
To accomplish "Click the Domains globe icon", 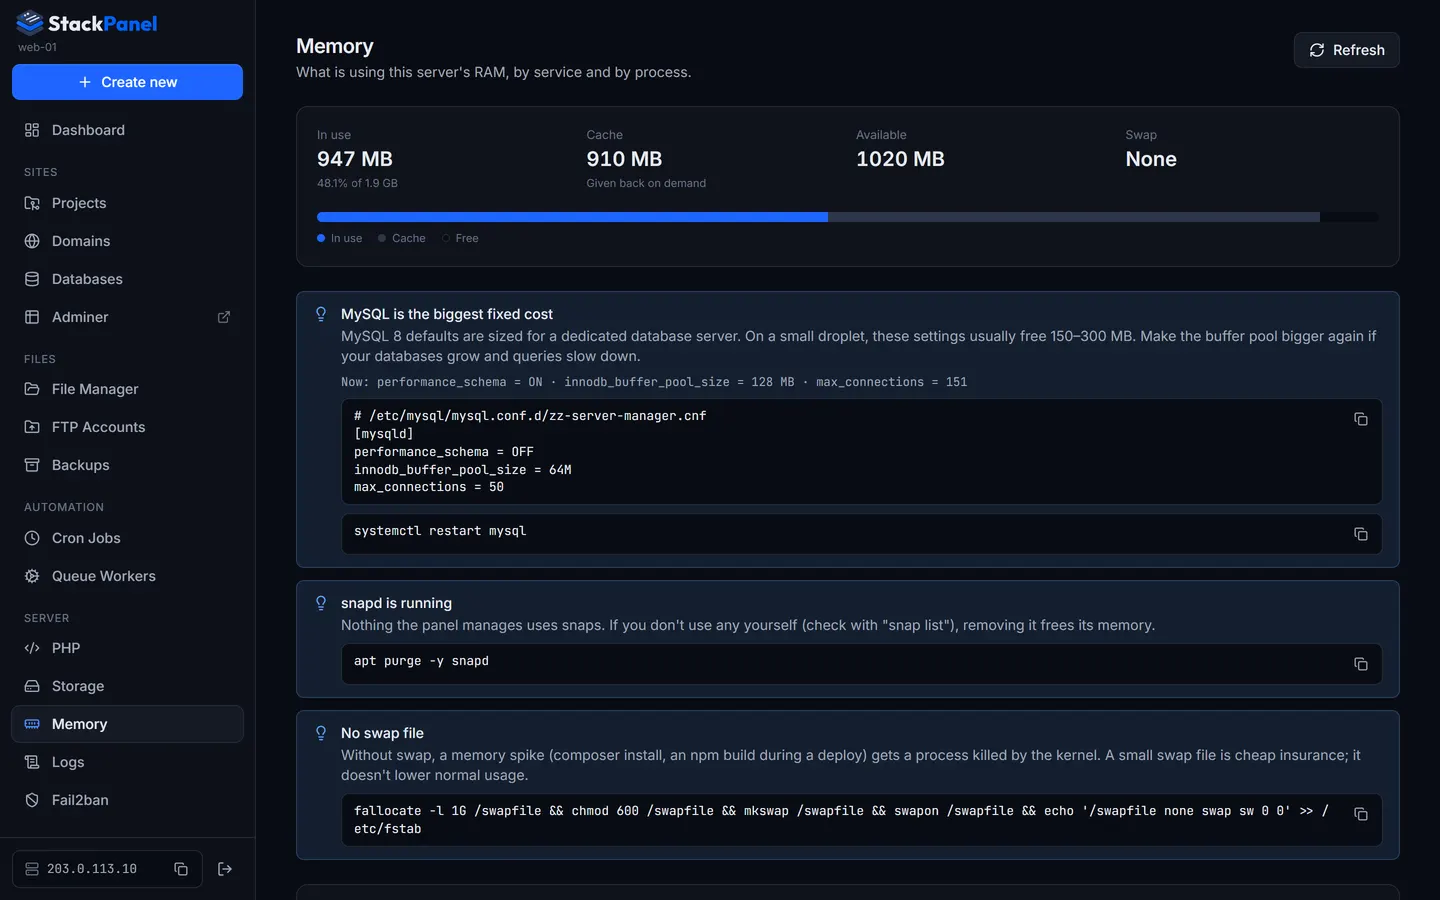I will tap(32, 241).
